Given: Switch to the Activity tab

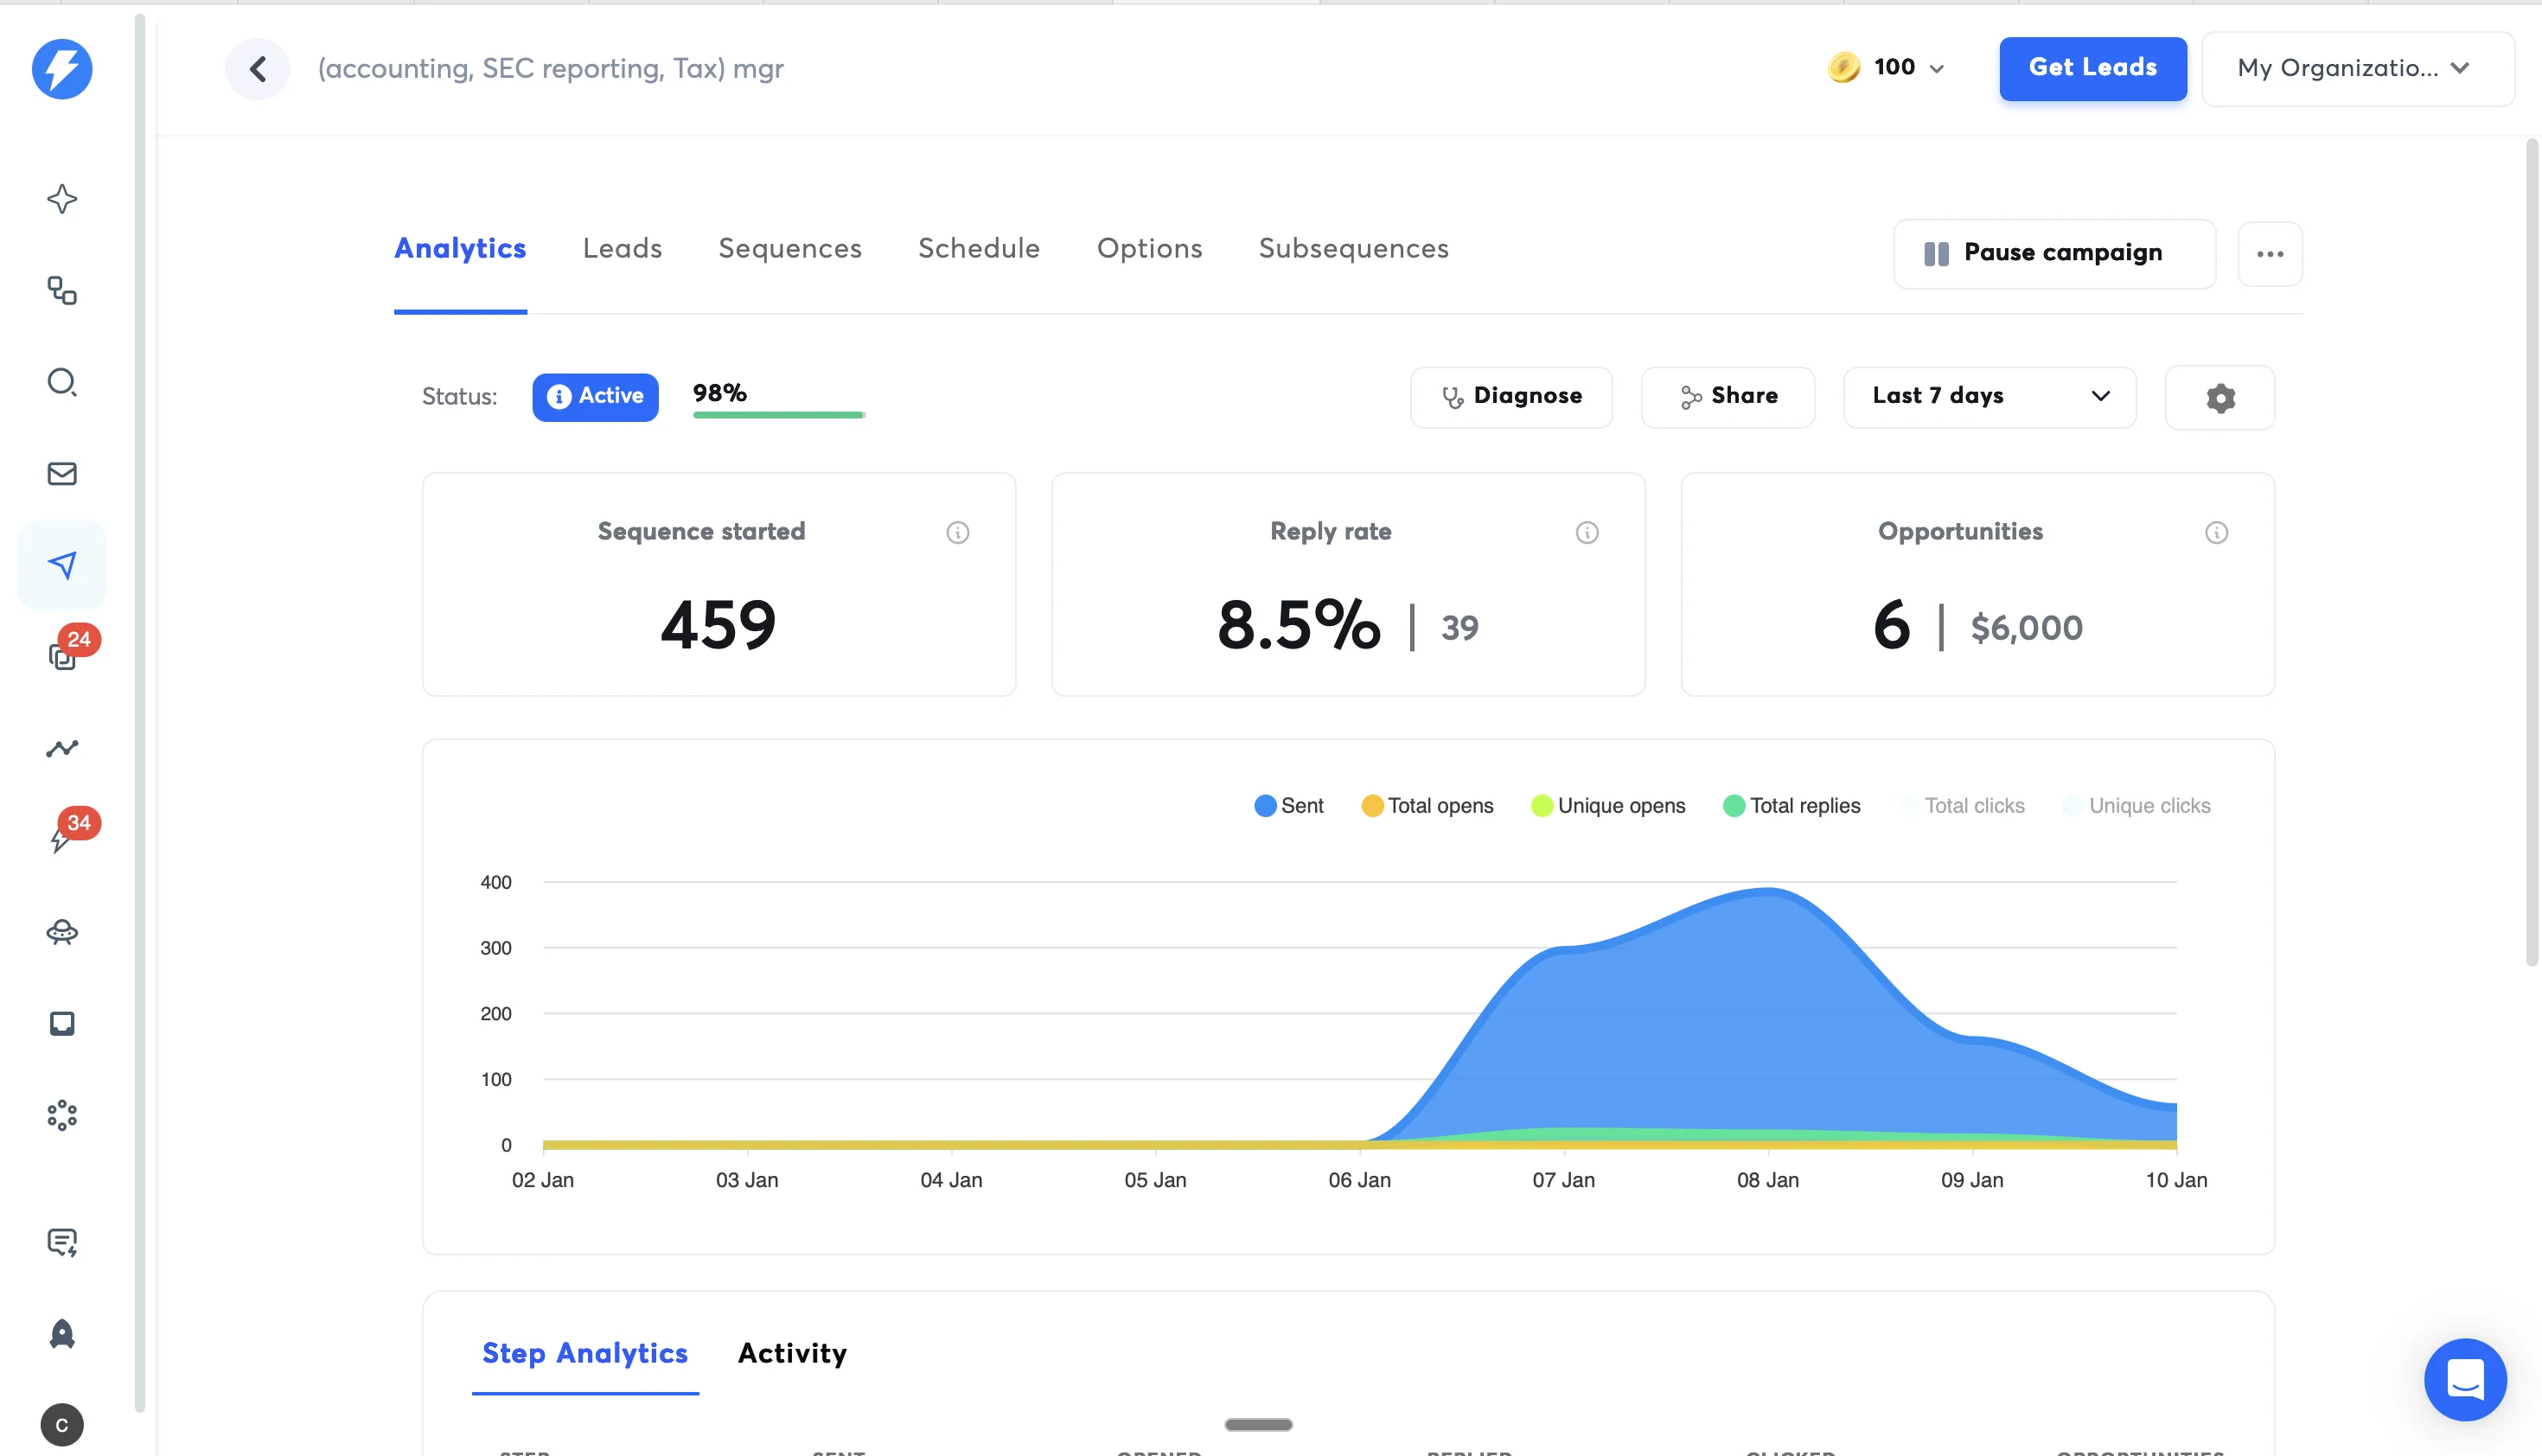Looking at the screenshot, I should [x=792, y=1353].
